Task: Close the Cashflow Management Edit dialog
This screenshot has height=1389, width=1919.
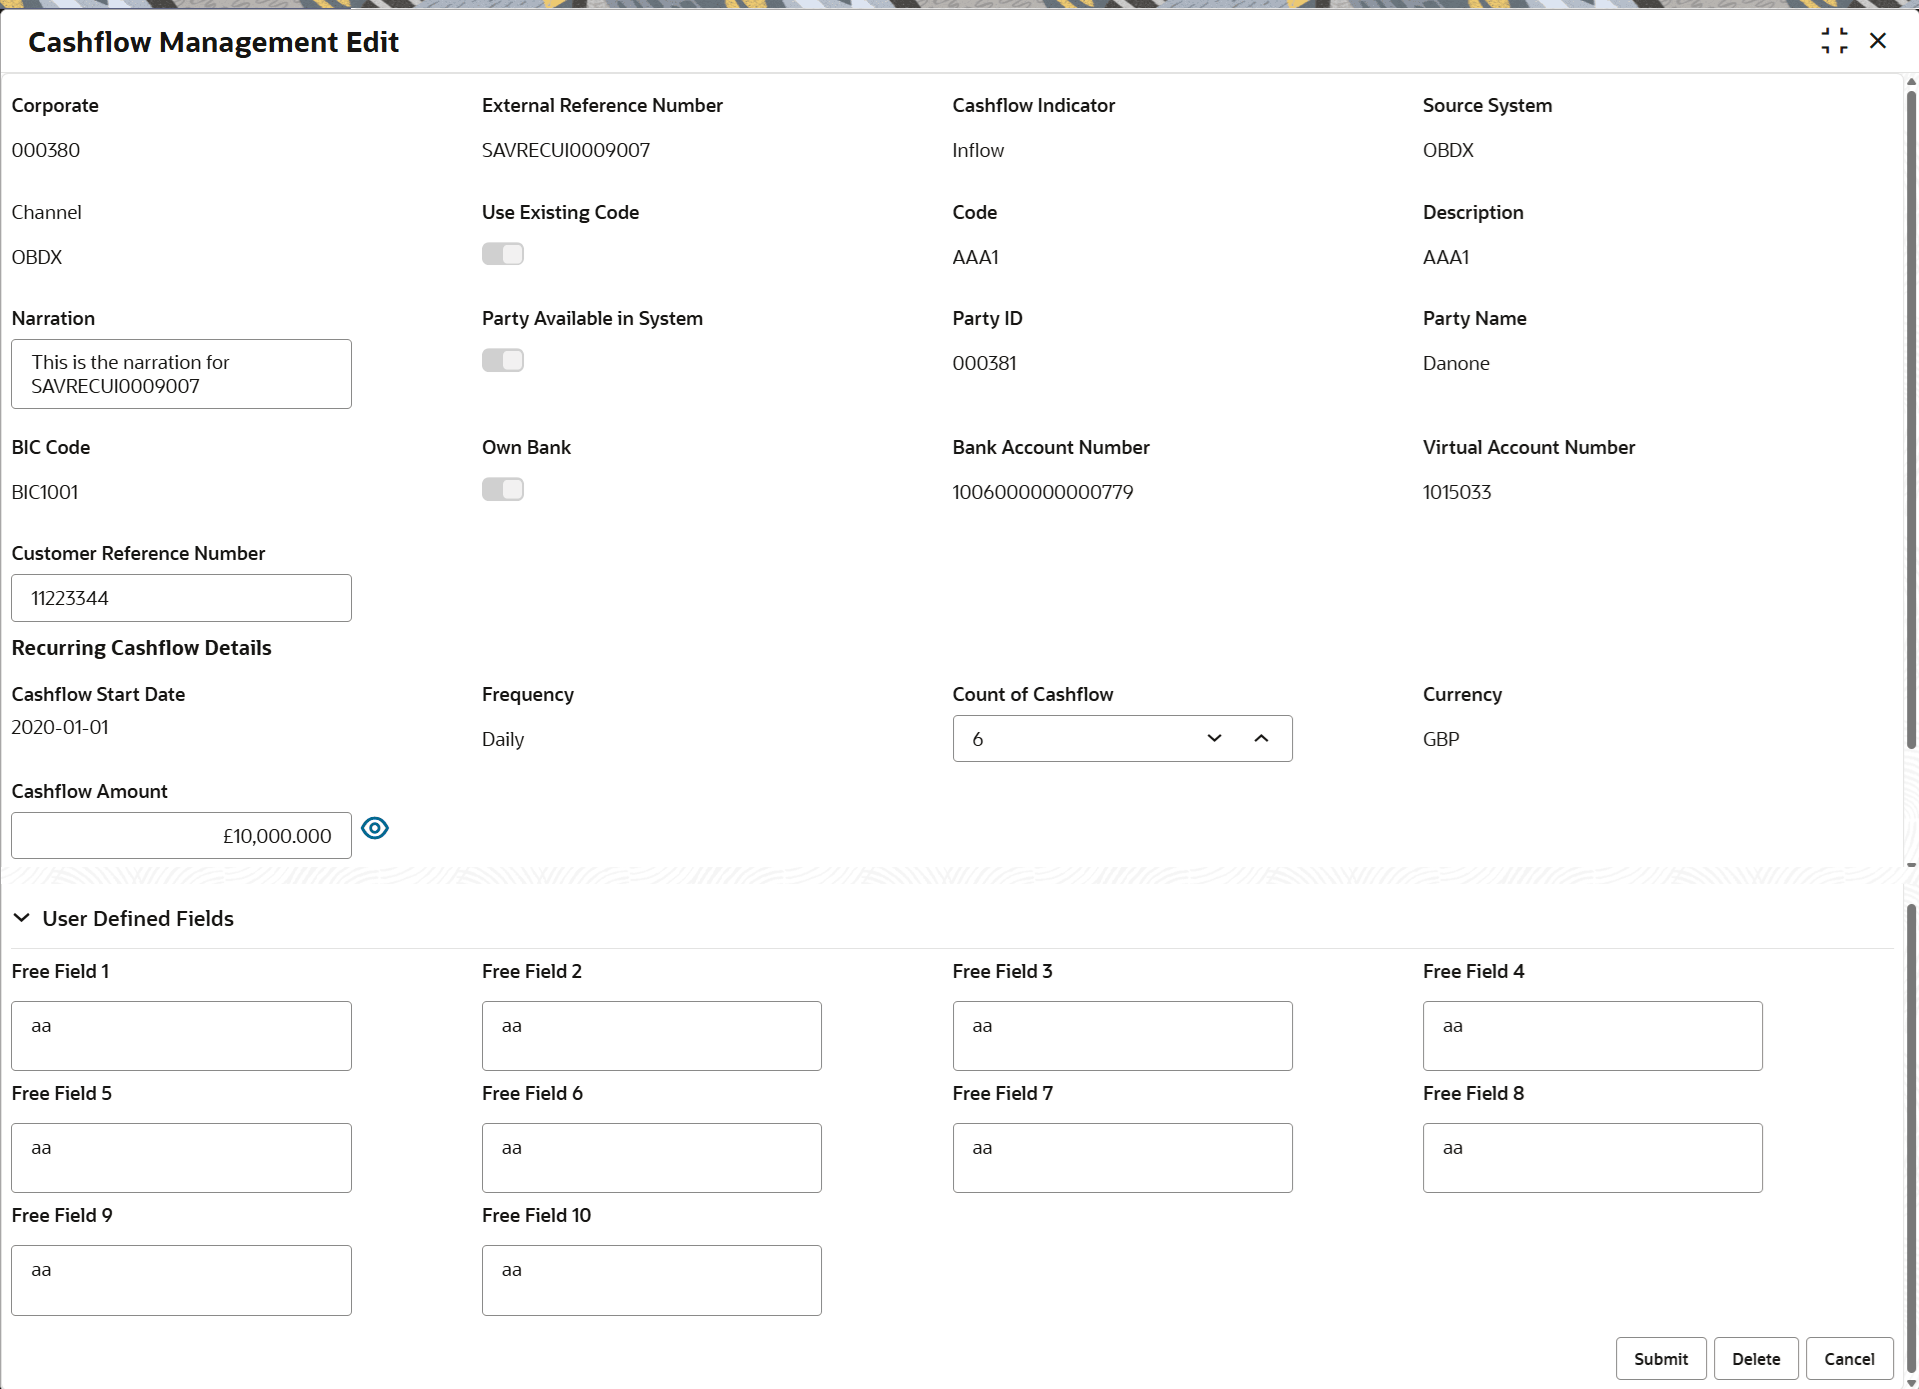Action: coord(1878,41)
